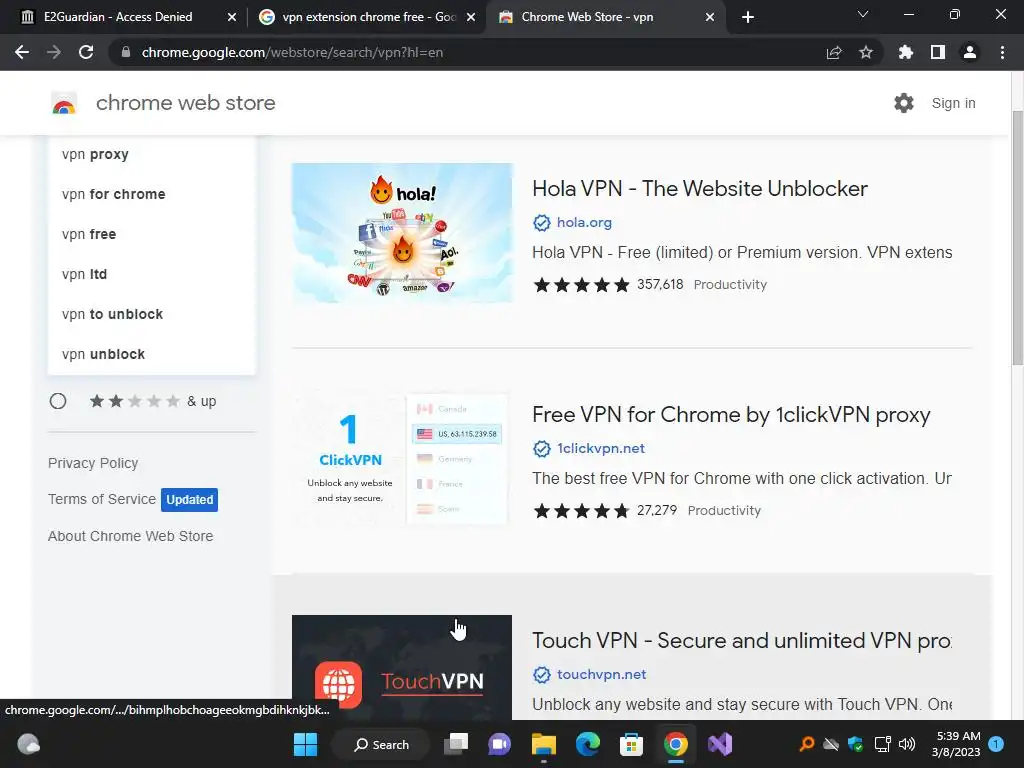
Task: Click the forward navigation arrow
Action: point(54,52)
